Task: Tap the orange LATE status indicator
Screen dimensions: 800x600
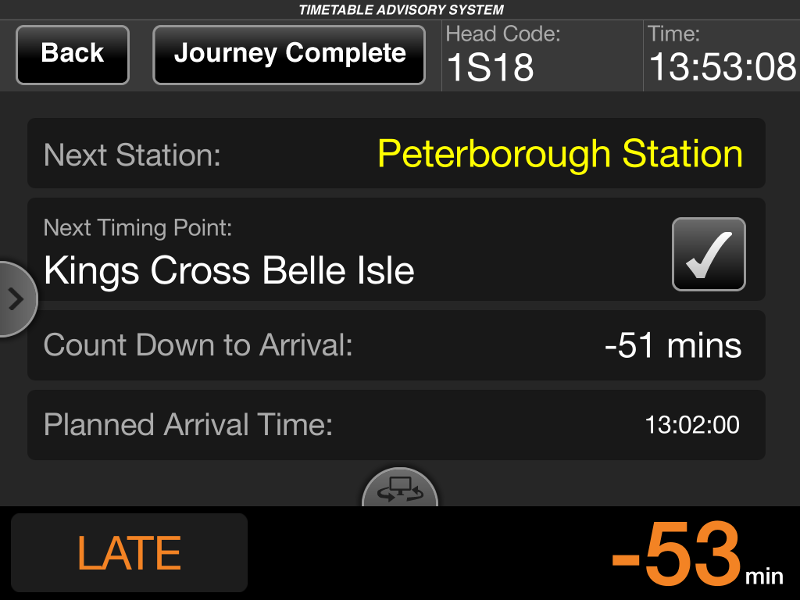Action: click(129, 553)
